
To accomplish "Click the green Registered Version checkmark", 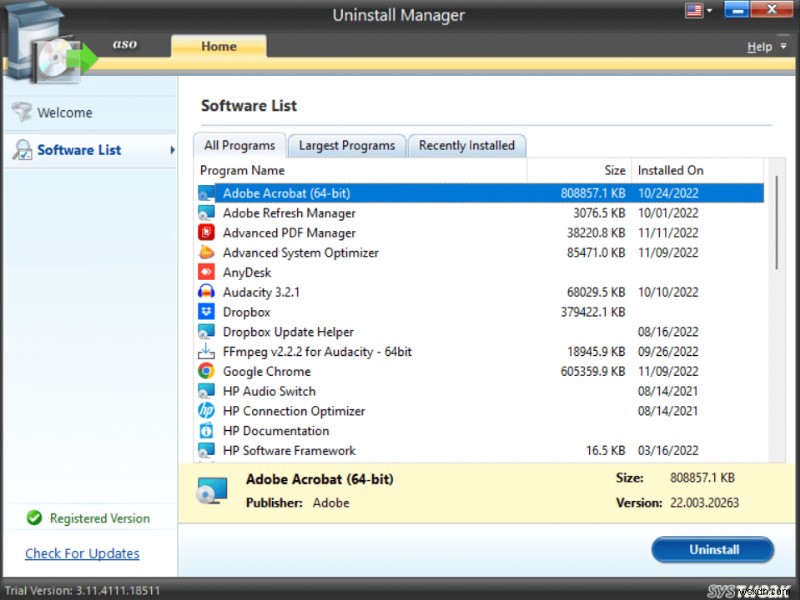I will pos(33,518).
